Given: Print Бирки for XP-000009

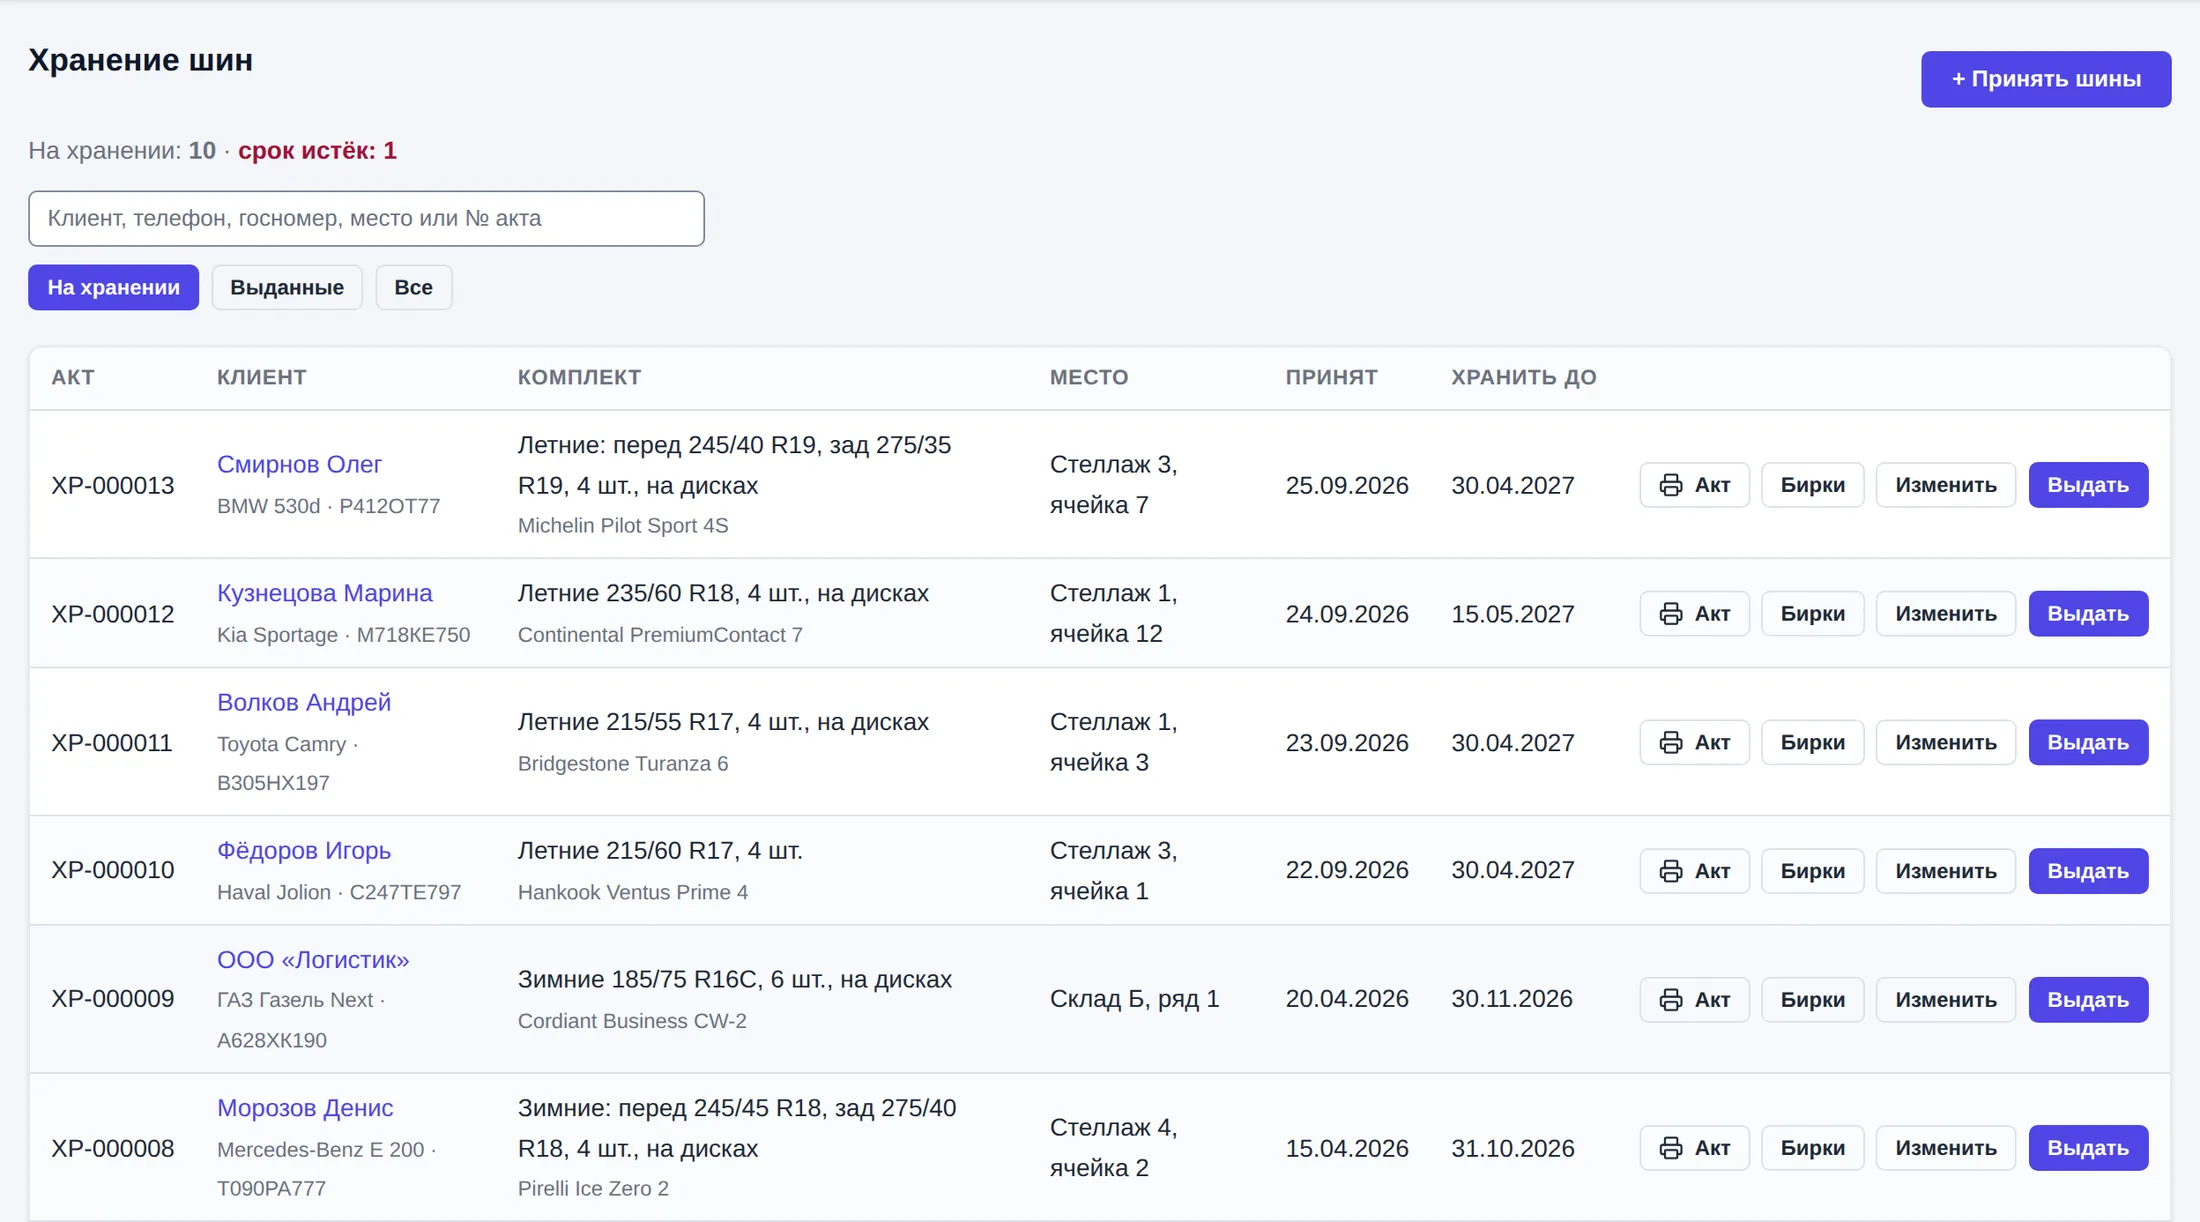Looking at the screenshot, I should pyautogui.click(x=1812, y=1000).
